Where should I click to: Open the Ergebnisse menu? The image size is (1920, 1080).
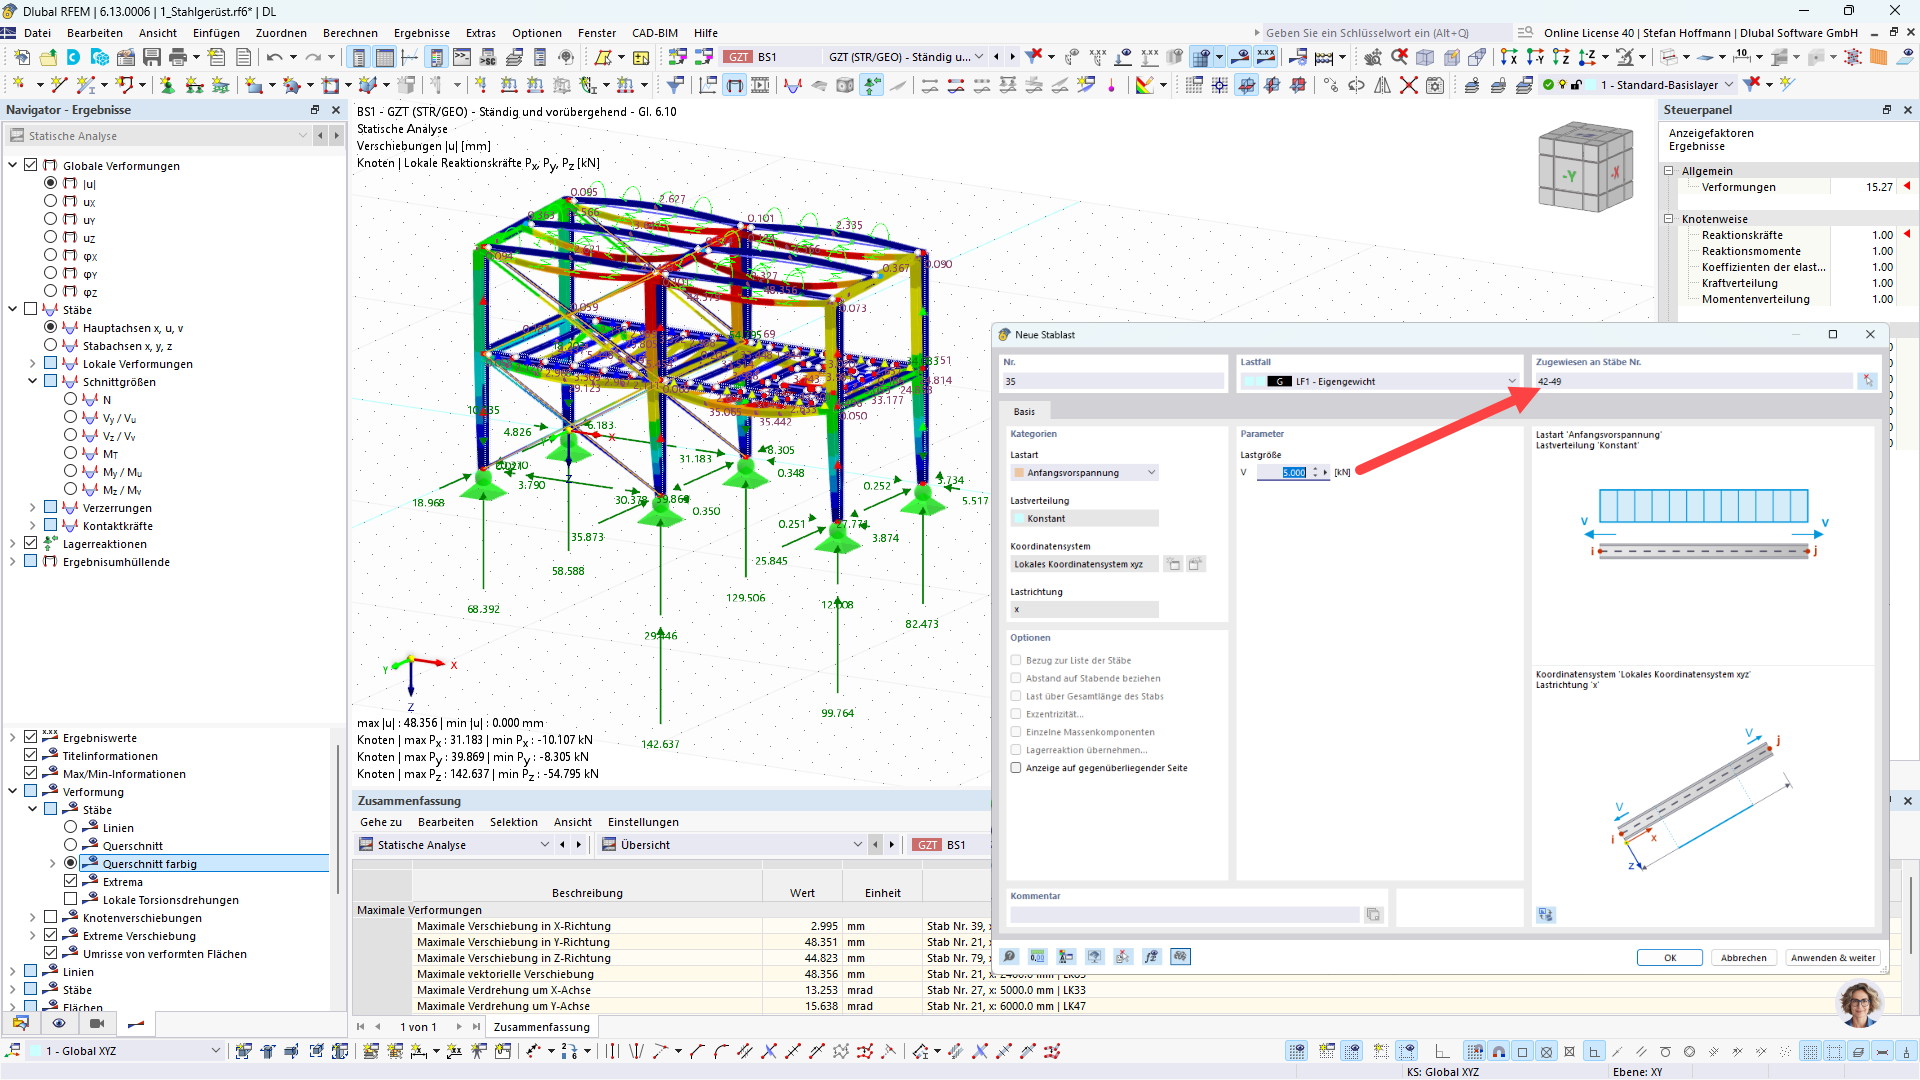(421, 33)
